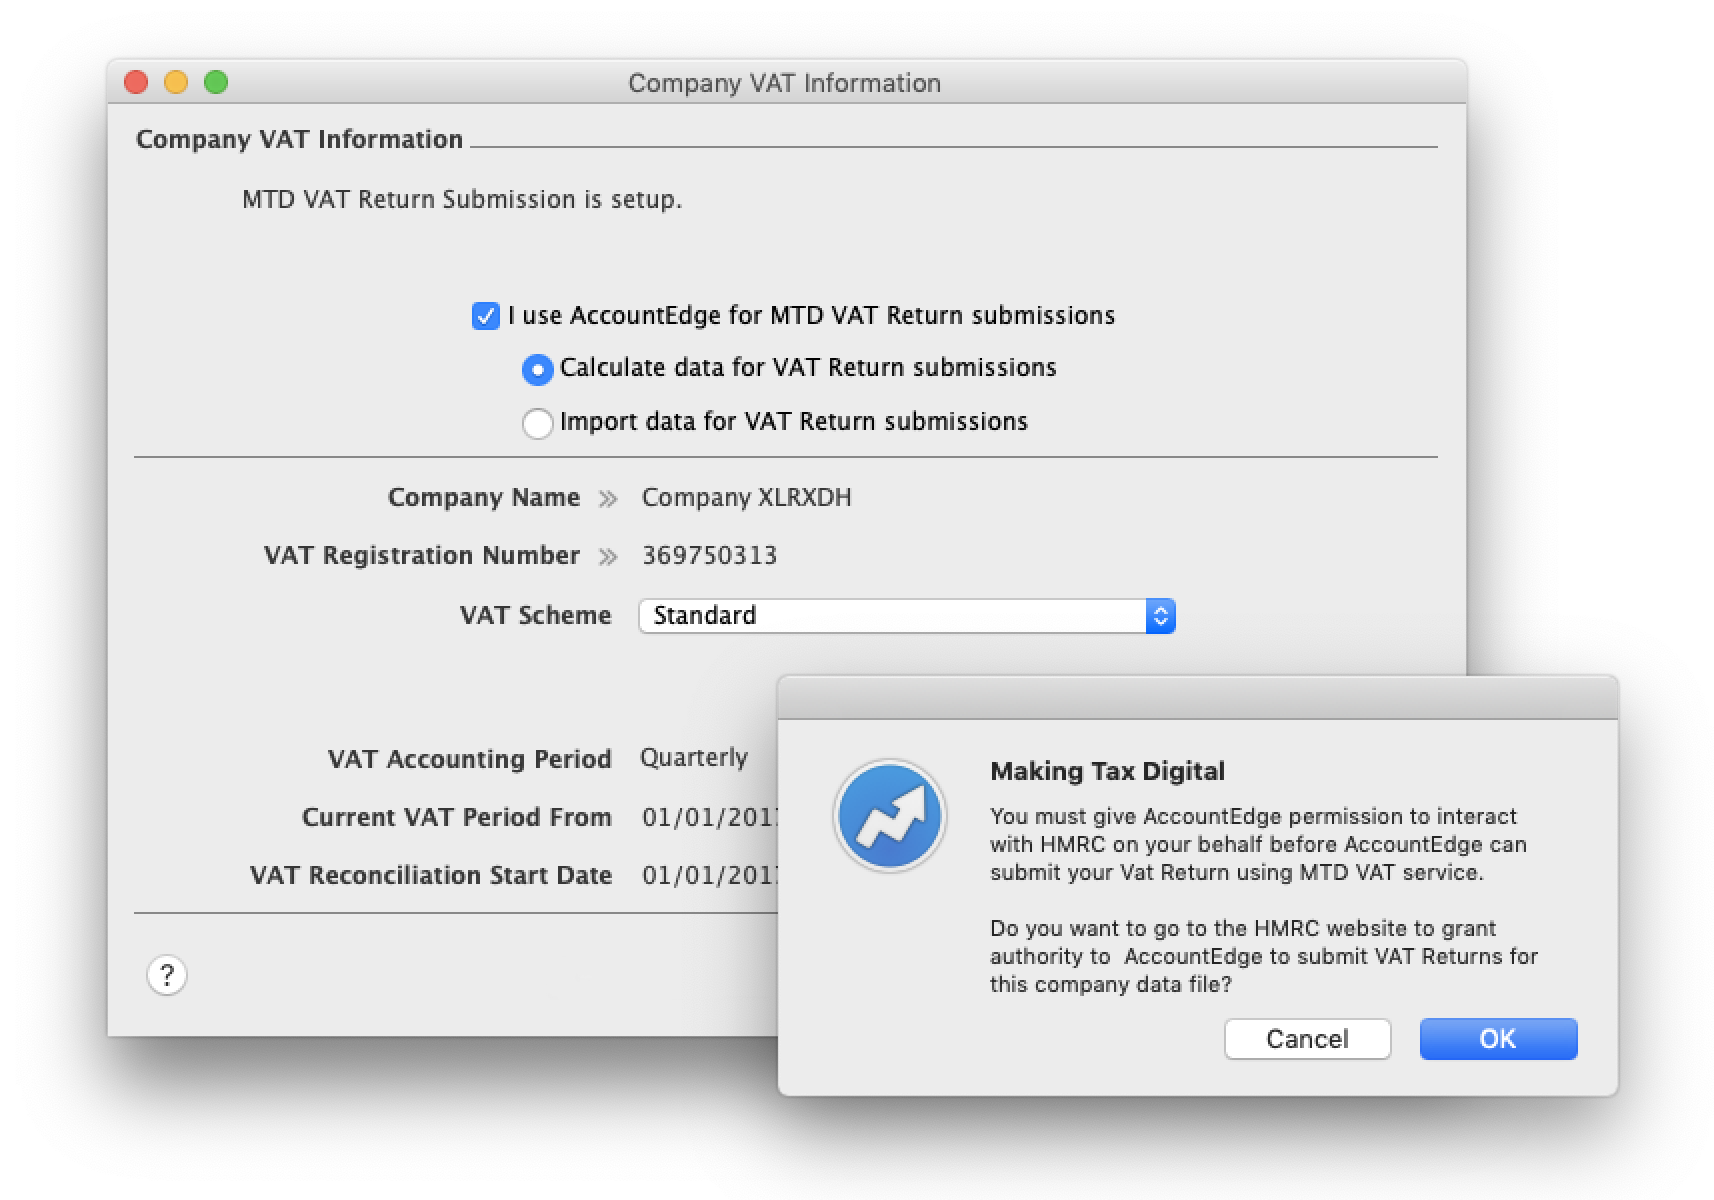Click the AccountEdge logo in the dialog
The width and height of the screenshot is (1714, 1200).
click(x=890, y=815)
